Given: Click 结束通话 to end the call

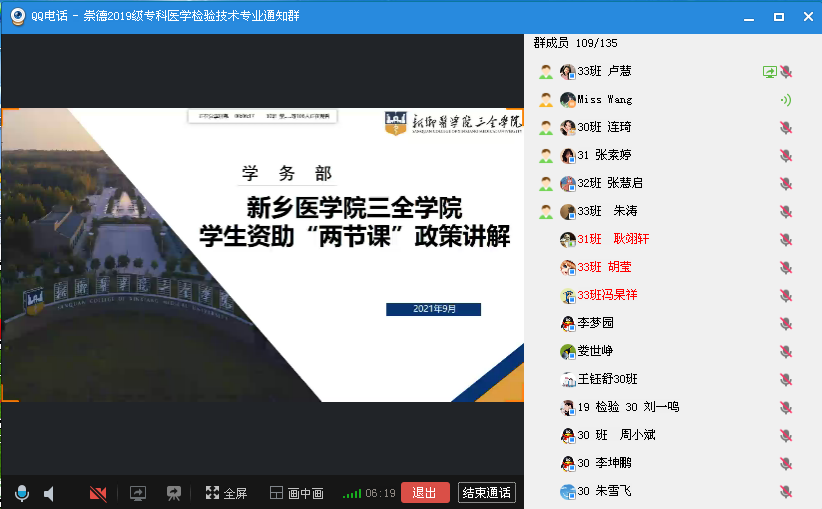Looking at the screenshot, I should click(486, 492).
